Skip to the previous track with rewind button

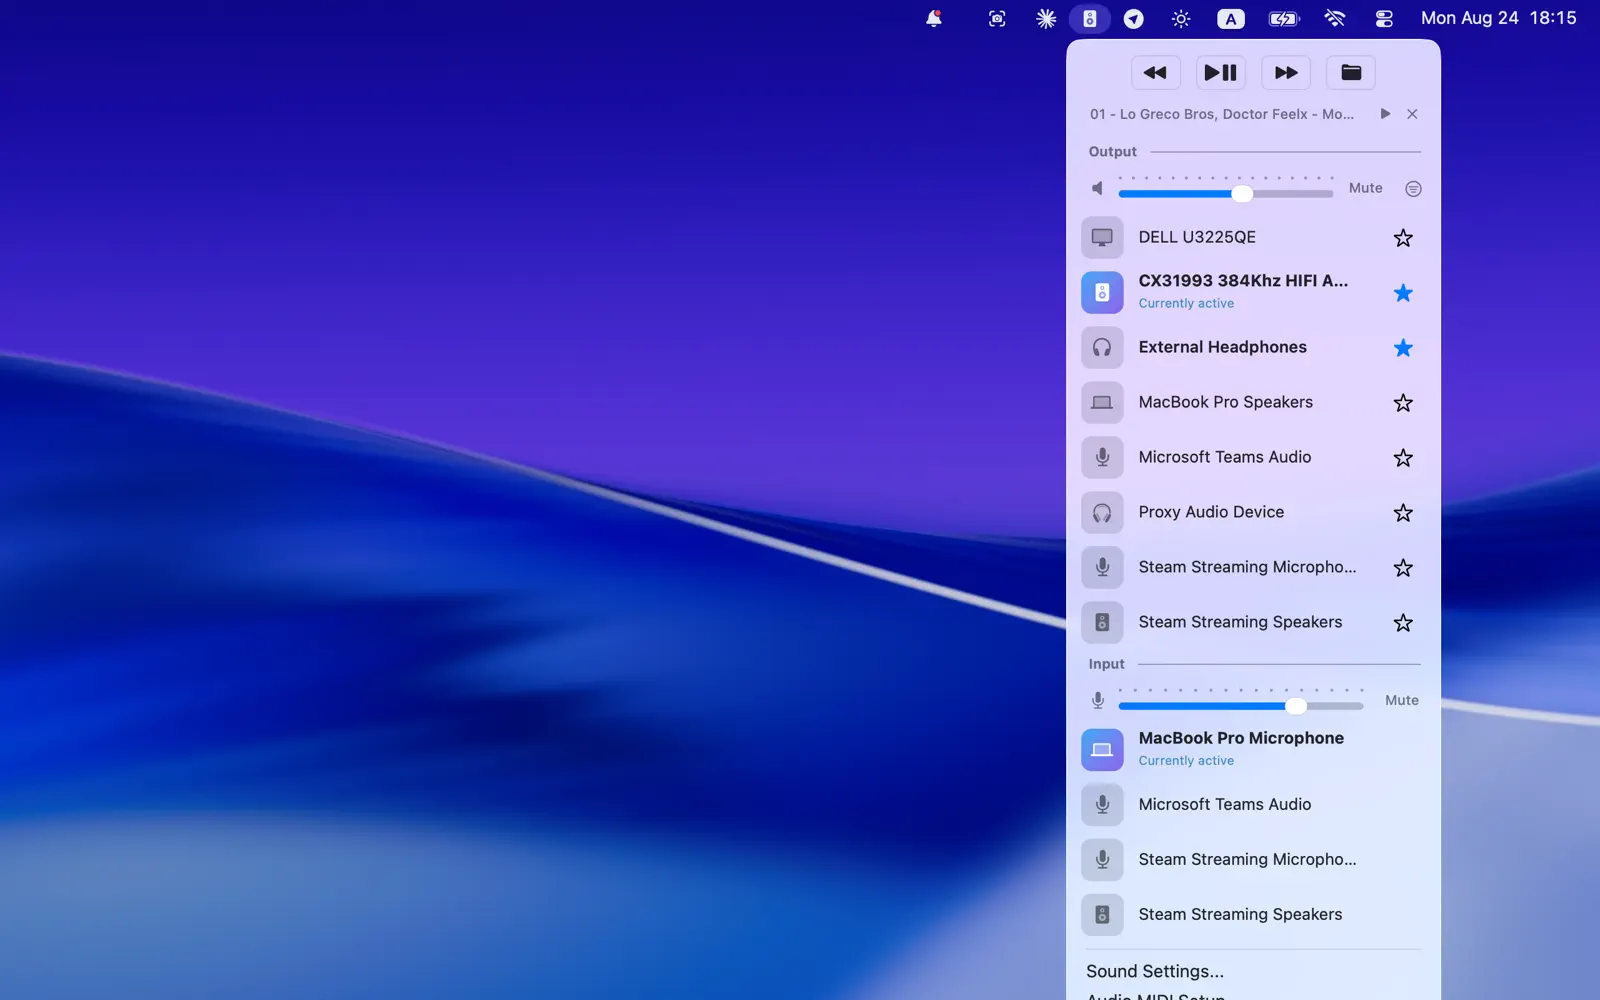[x=1155, y=72]
